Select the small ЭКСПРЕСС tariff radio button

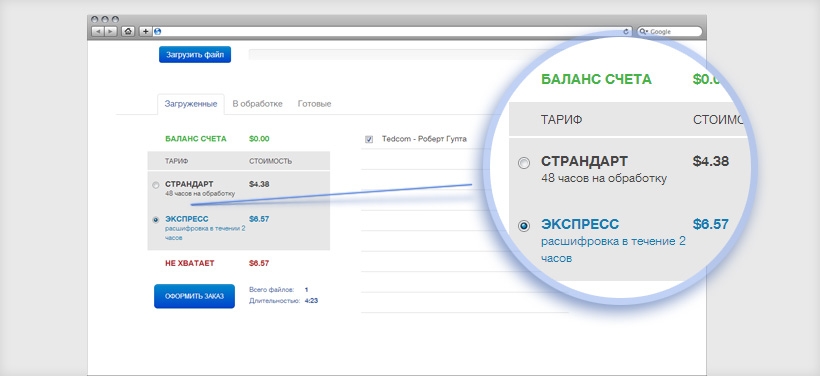(x=155, y=220)
